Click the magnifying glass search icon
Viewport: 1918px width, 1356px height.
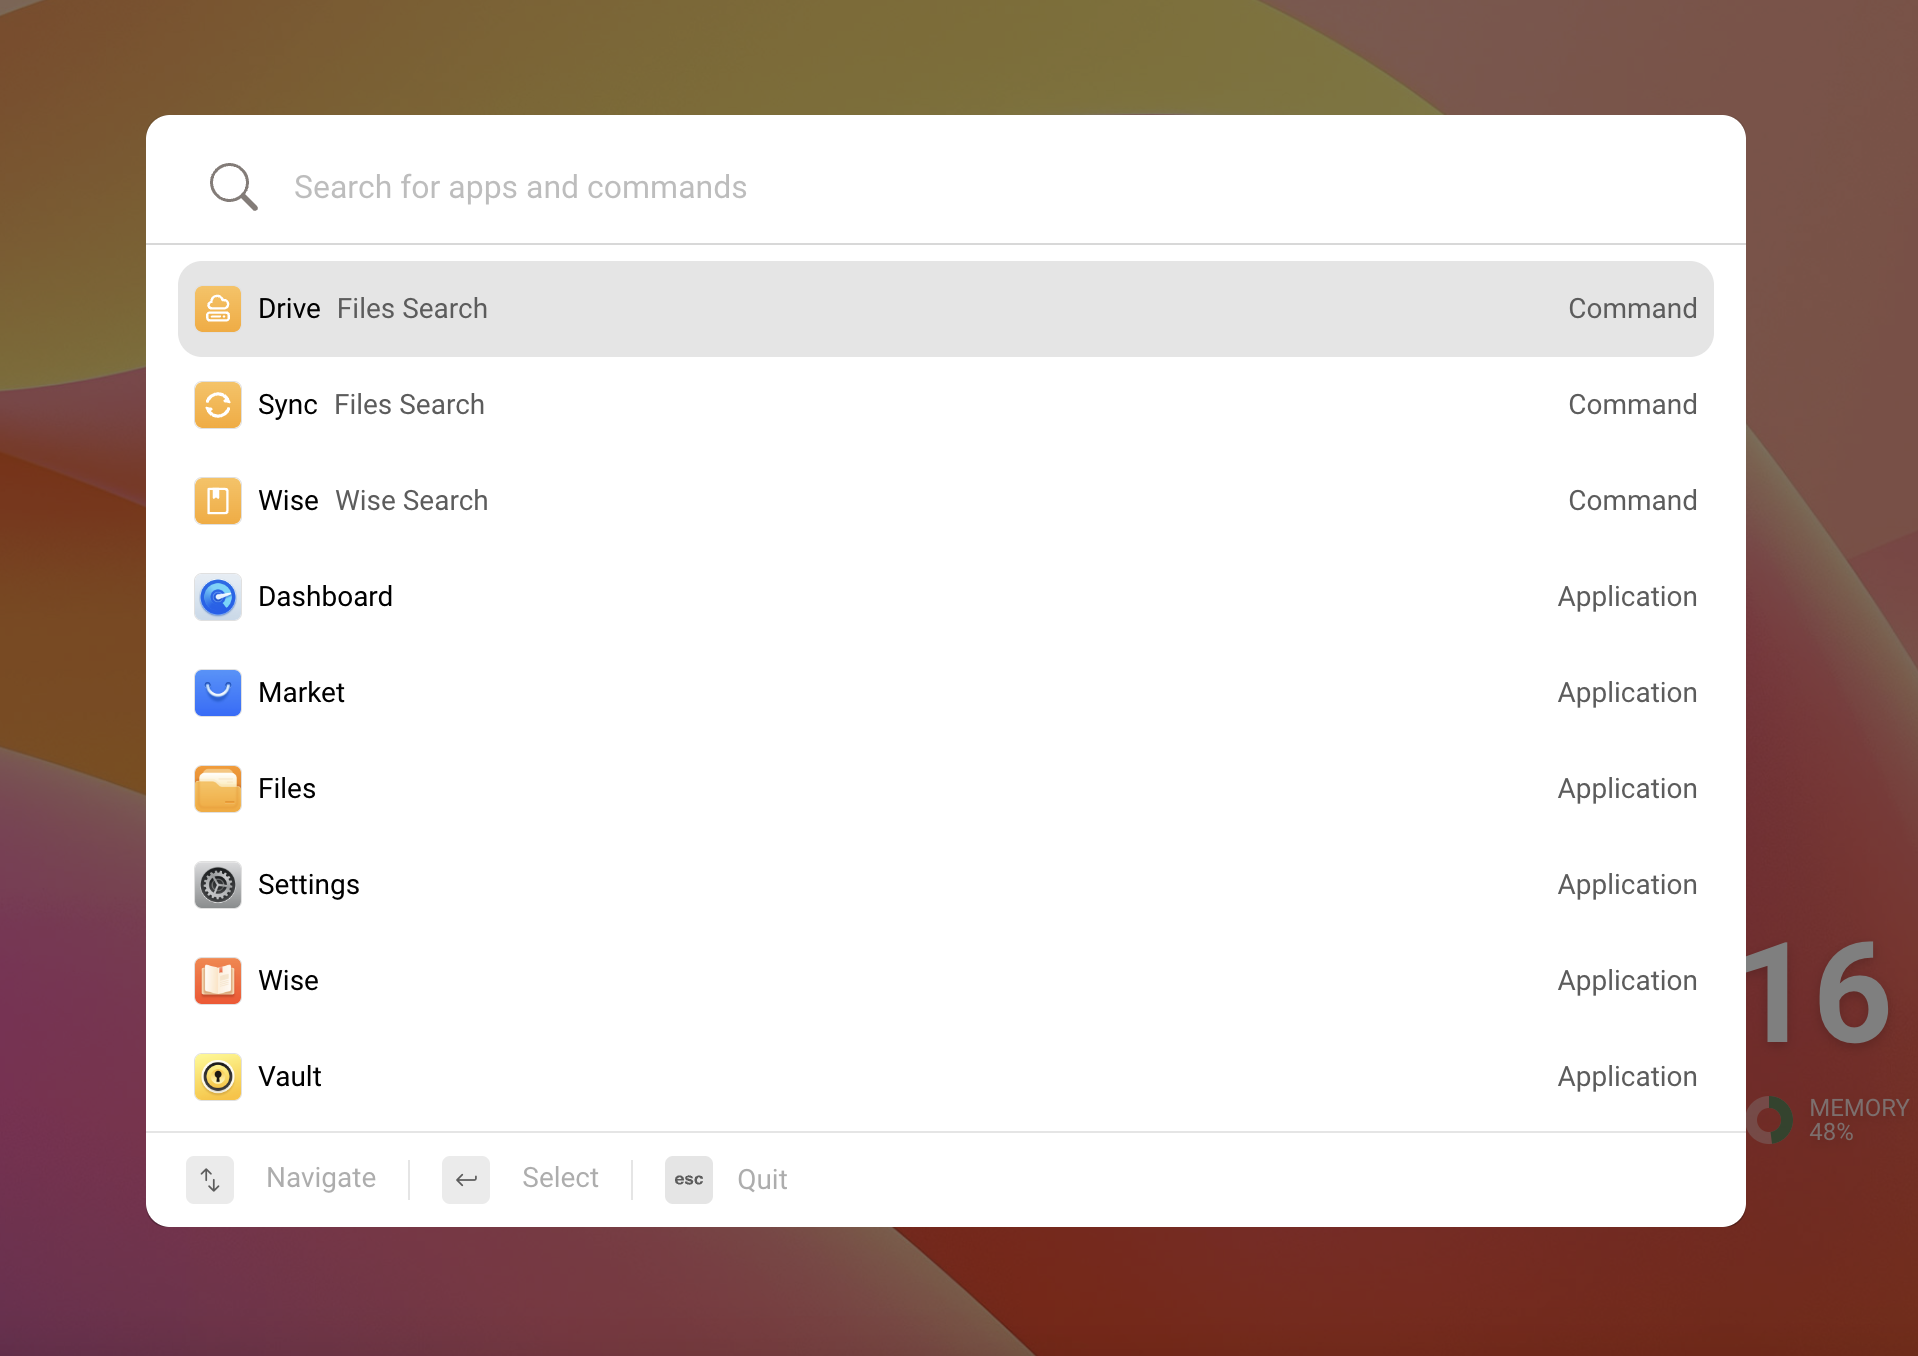point(233,187)
